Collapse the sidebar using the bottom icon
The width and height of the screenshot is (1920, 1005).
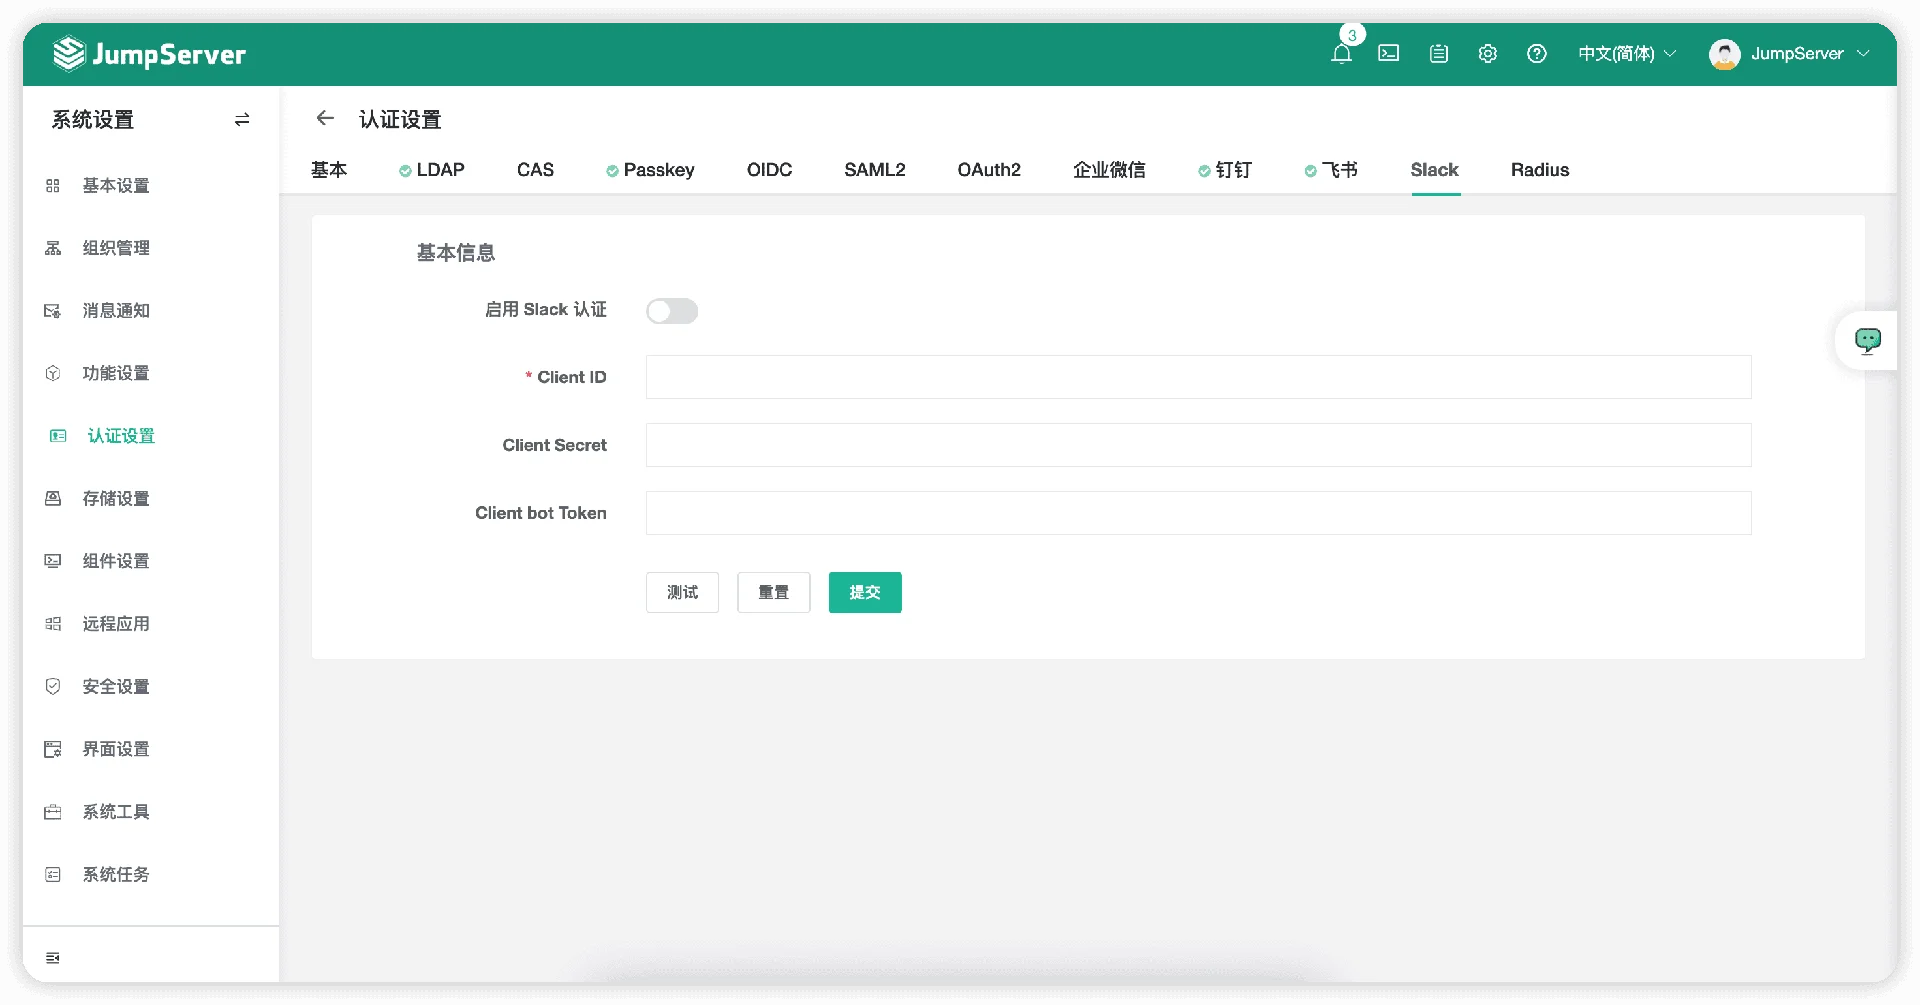[x=53, y=958]
